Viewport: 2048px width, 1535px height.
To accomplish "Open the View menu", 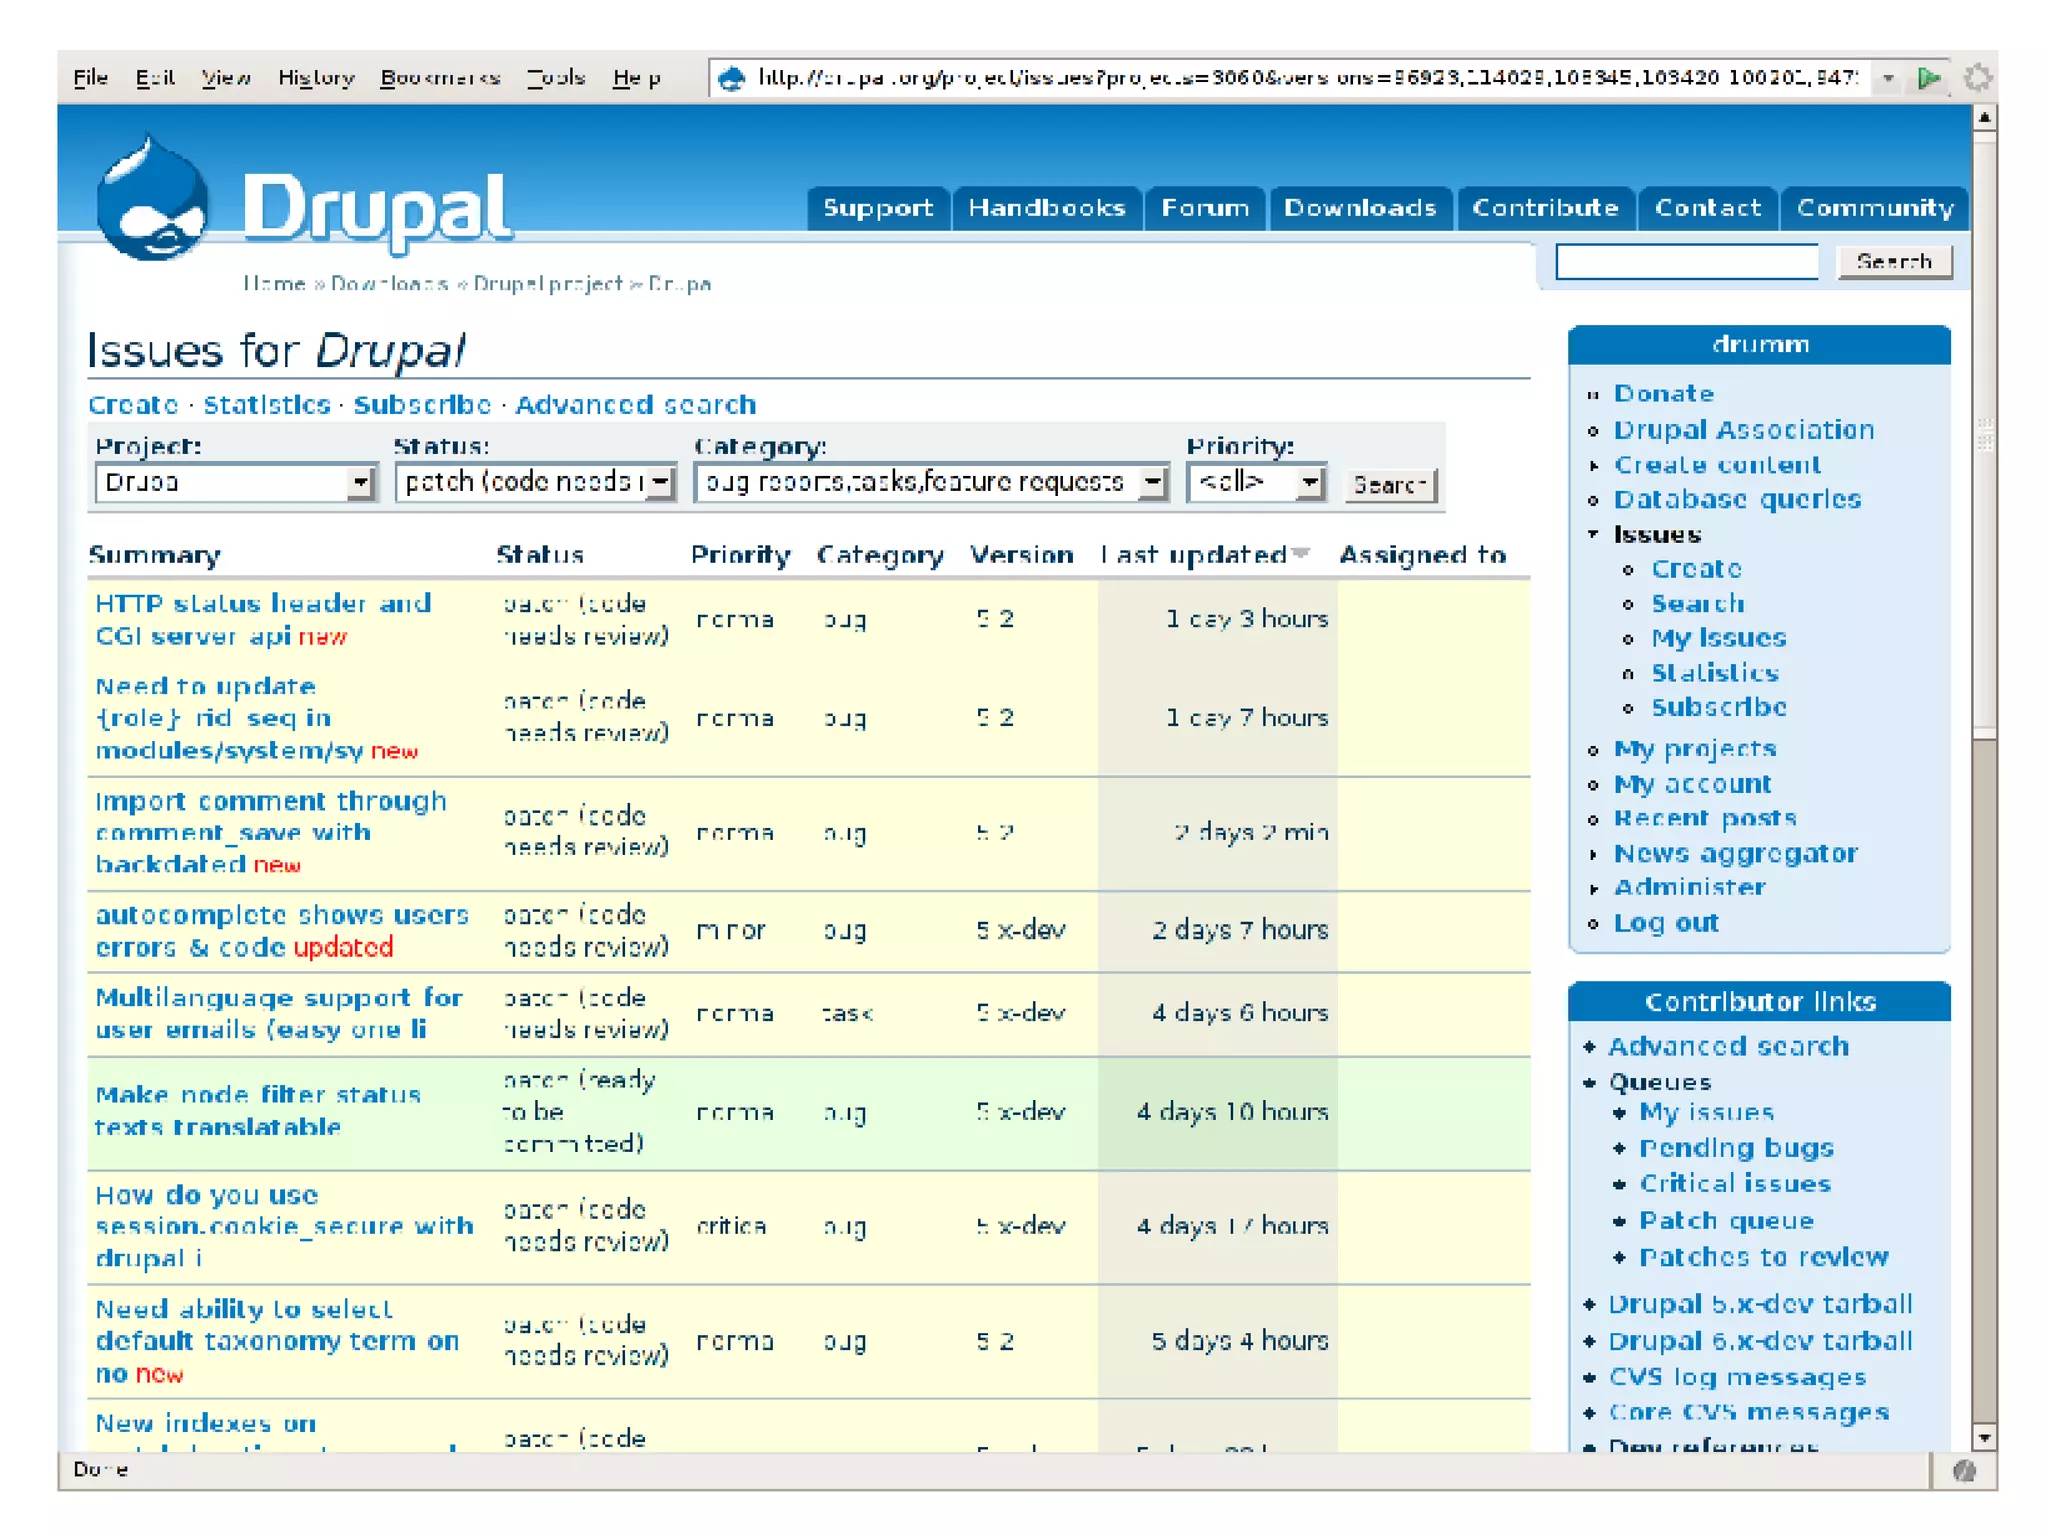I will point(225,78).
